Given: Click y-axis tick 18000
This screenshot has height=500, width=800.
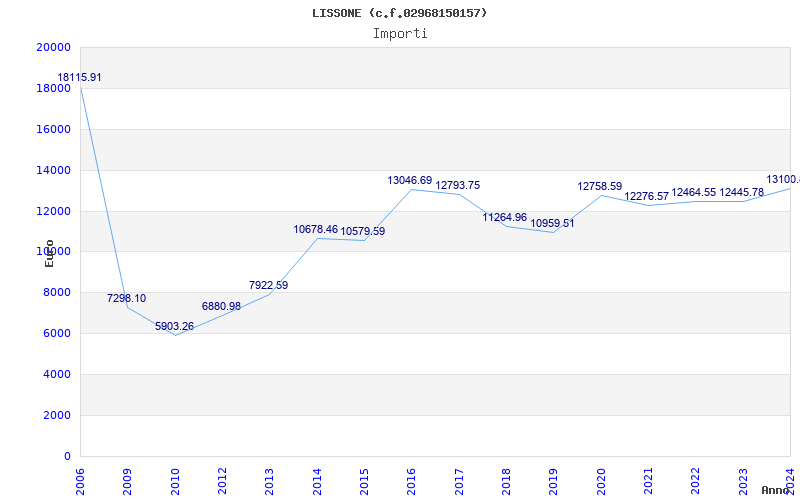Looking at the screenshot, I should tap(54, 88).
